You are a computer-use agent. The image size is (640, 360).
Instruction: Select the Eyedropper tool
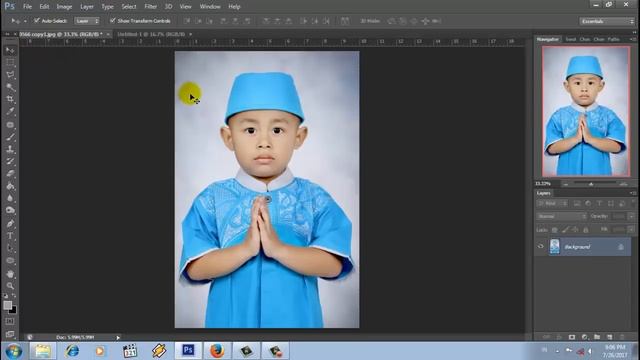point(10,111)
